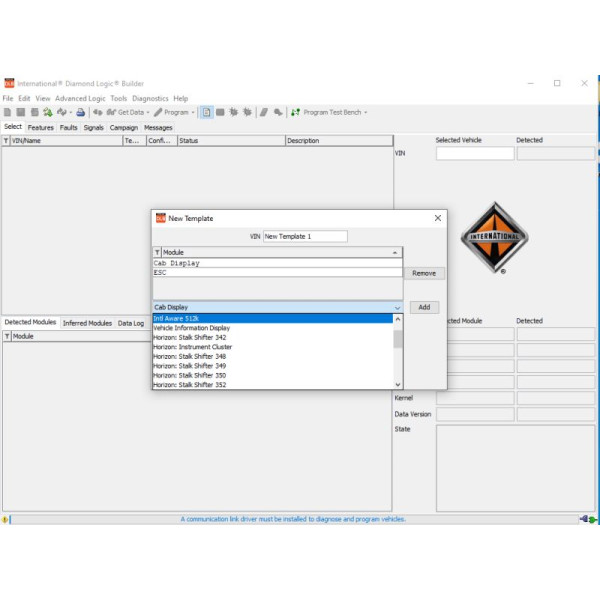This screenshot has height=600, width=600.
Task: Switch to the Campaign tab
Action: pyautogui.click(x=124, y=128)
